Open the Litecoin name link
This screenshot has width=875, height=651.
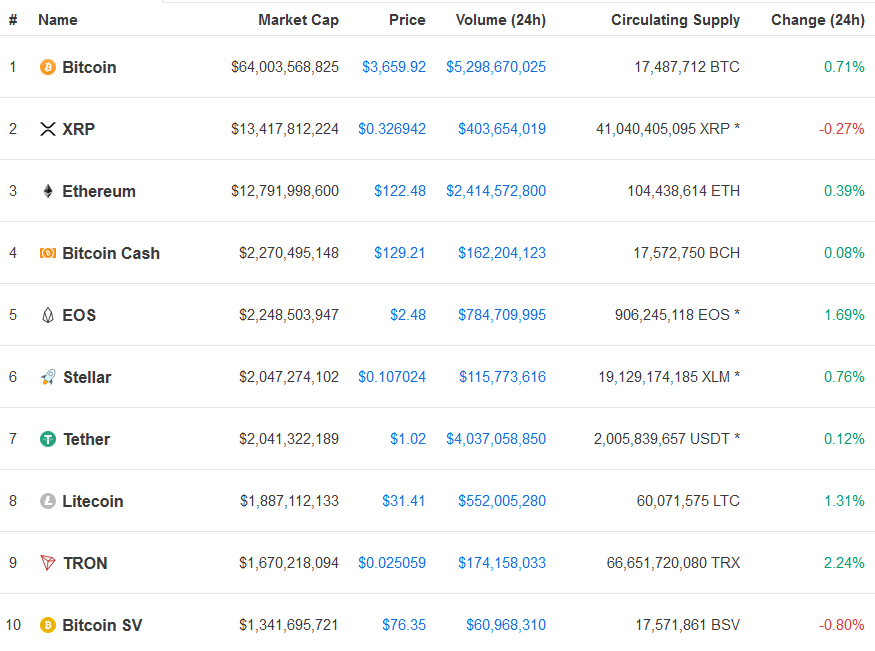coord(93,501)
